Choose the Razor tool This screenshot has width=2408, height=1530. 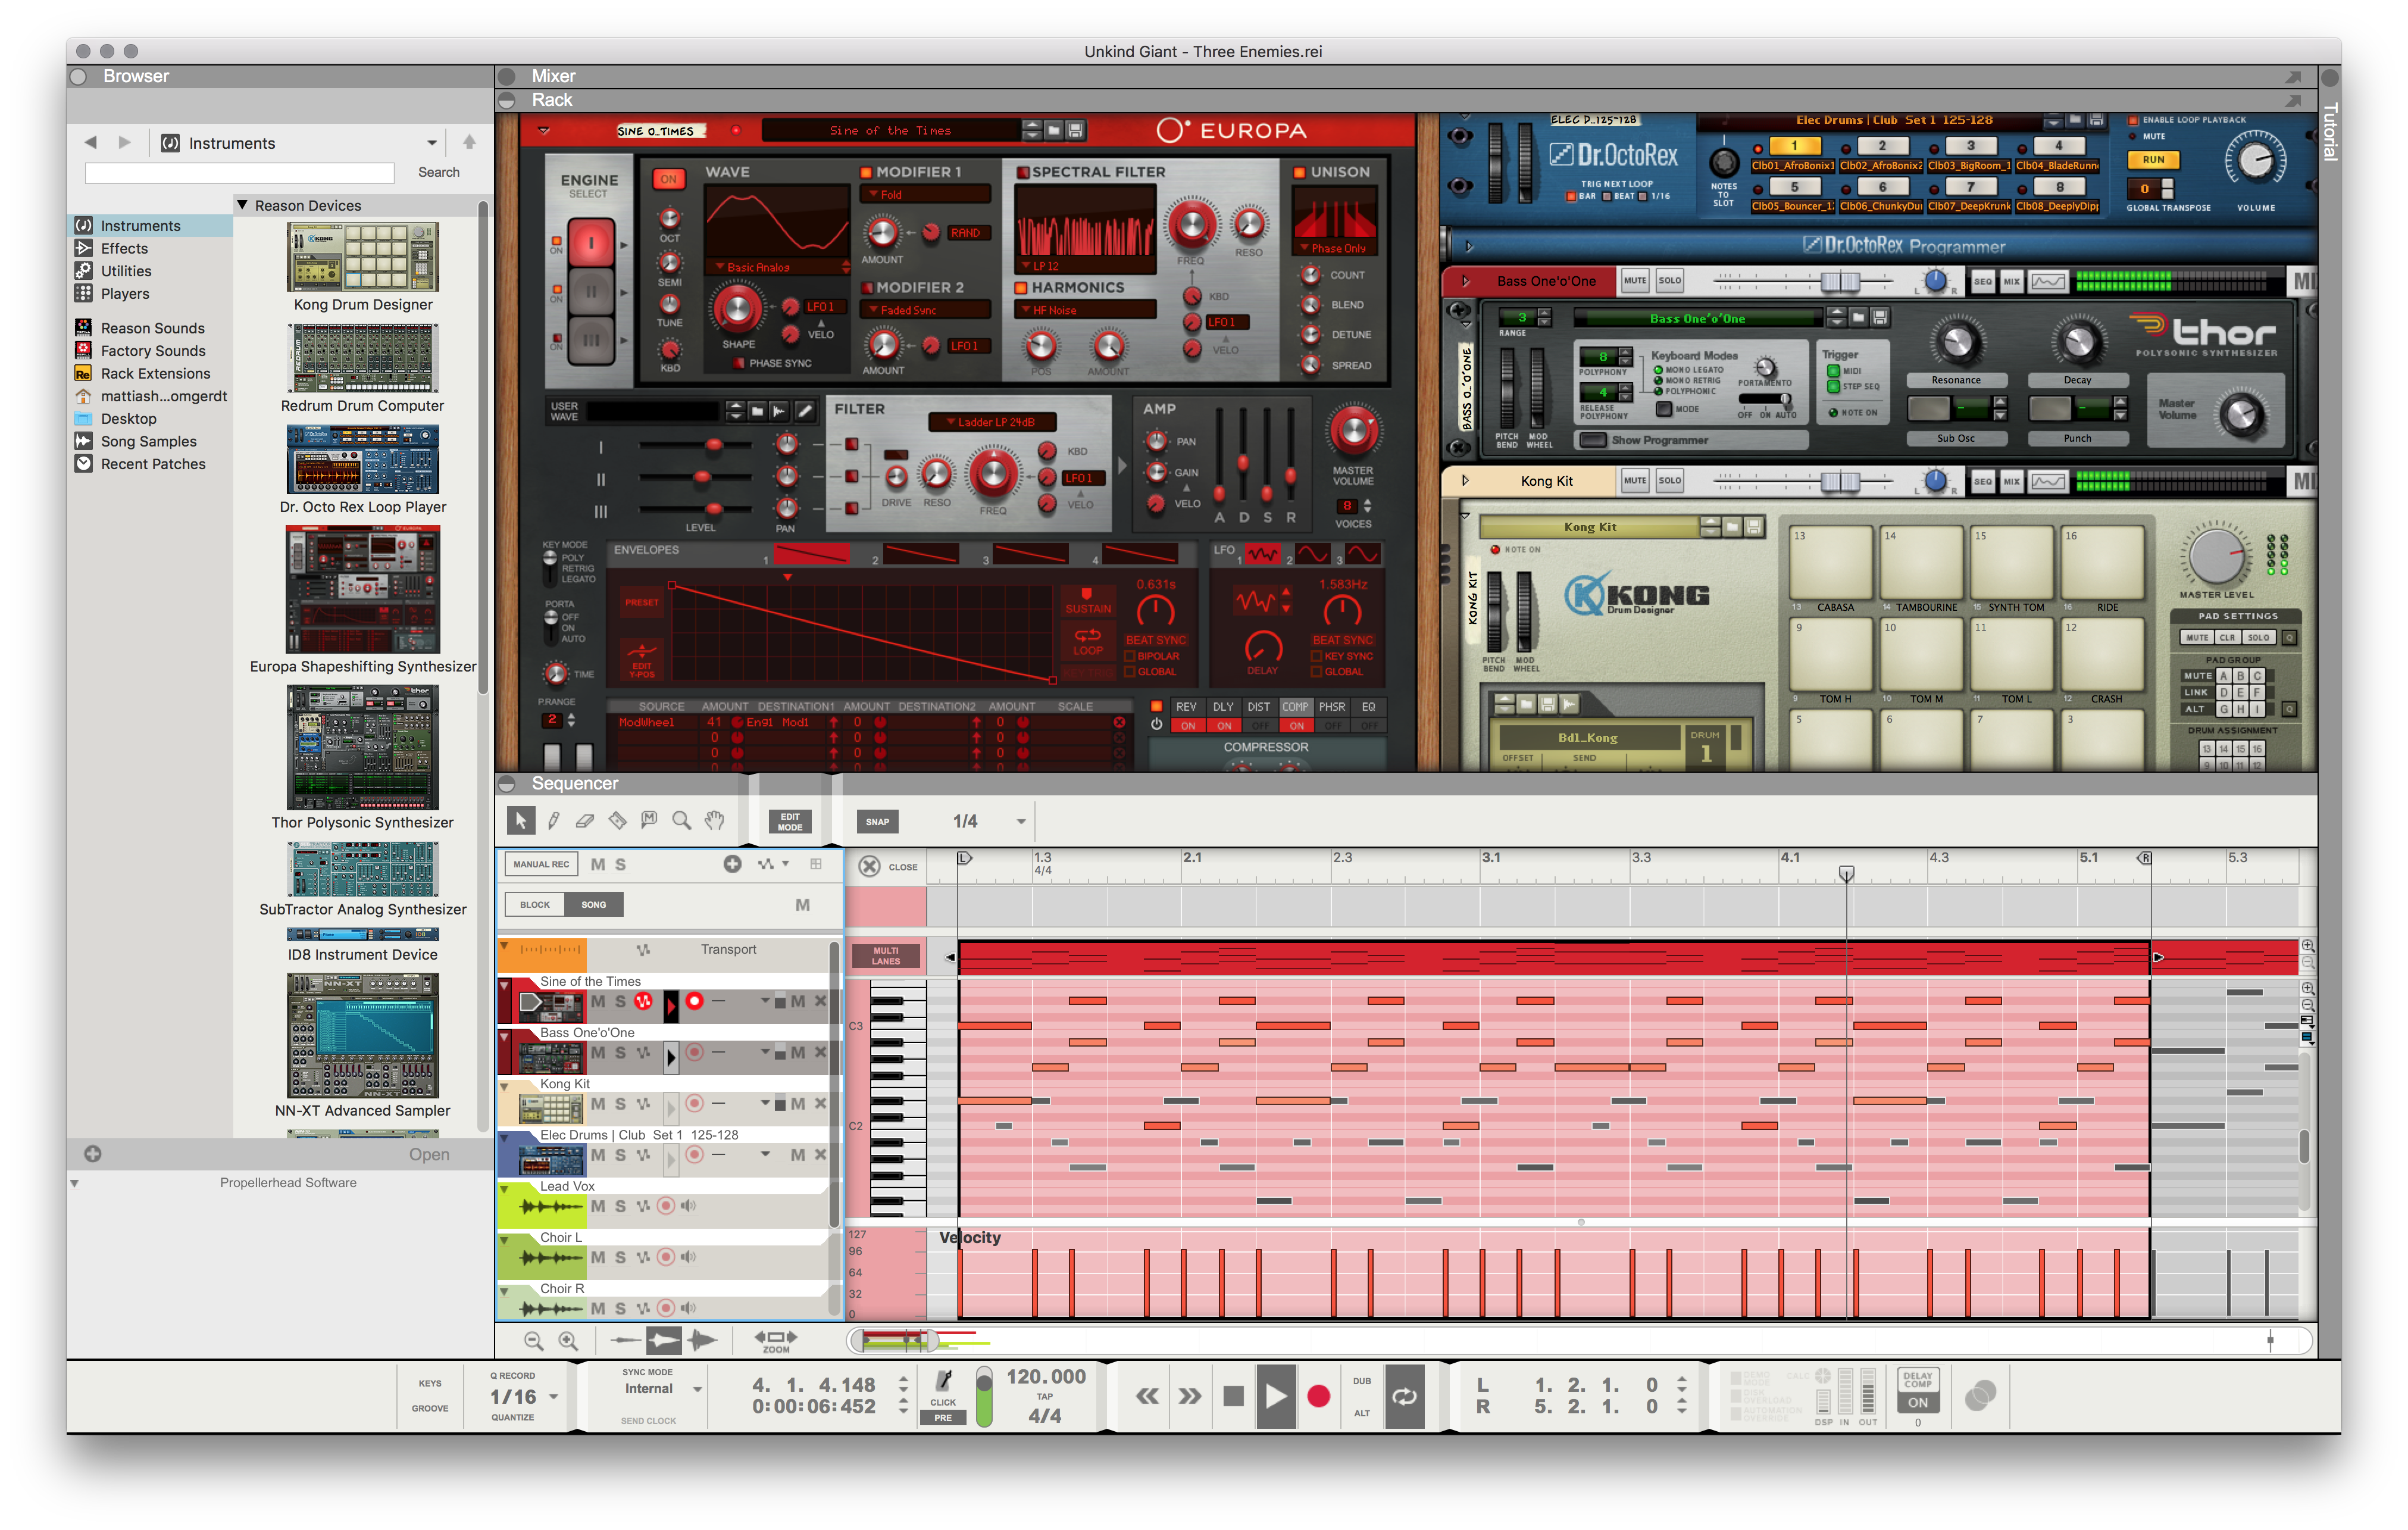click(618, 821)
